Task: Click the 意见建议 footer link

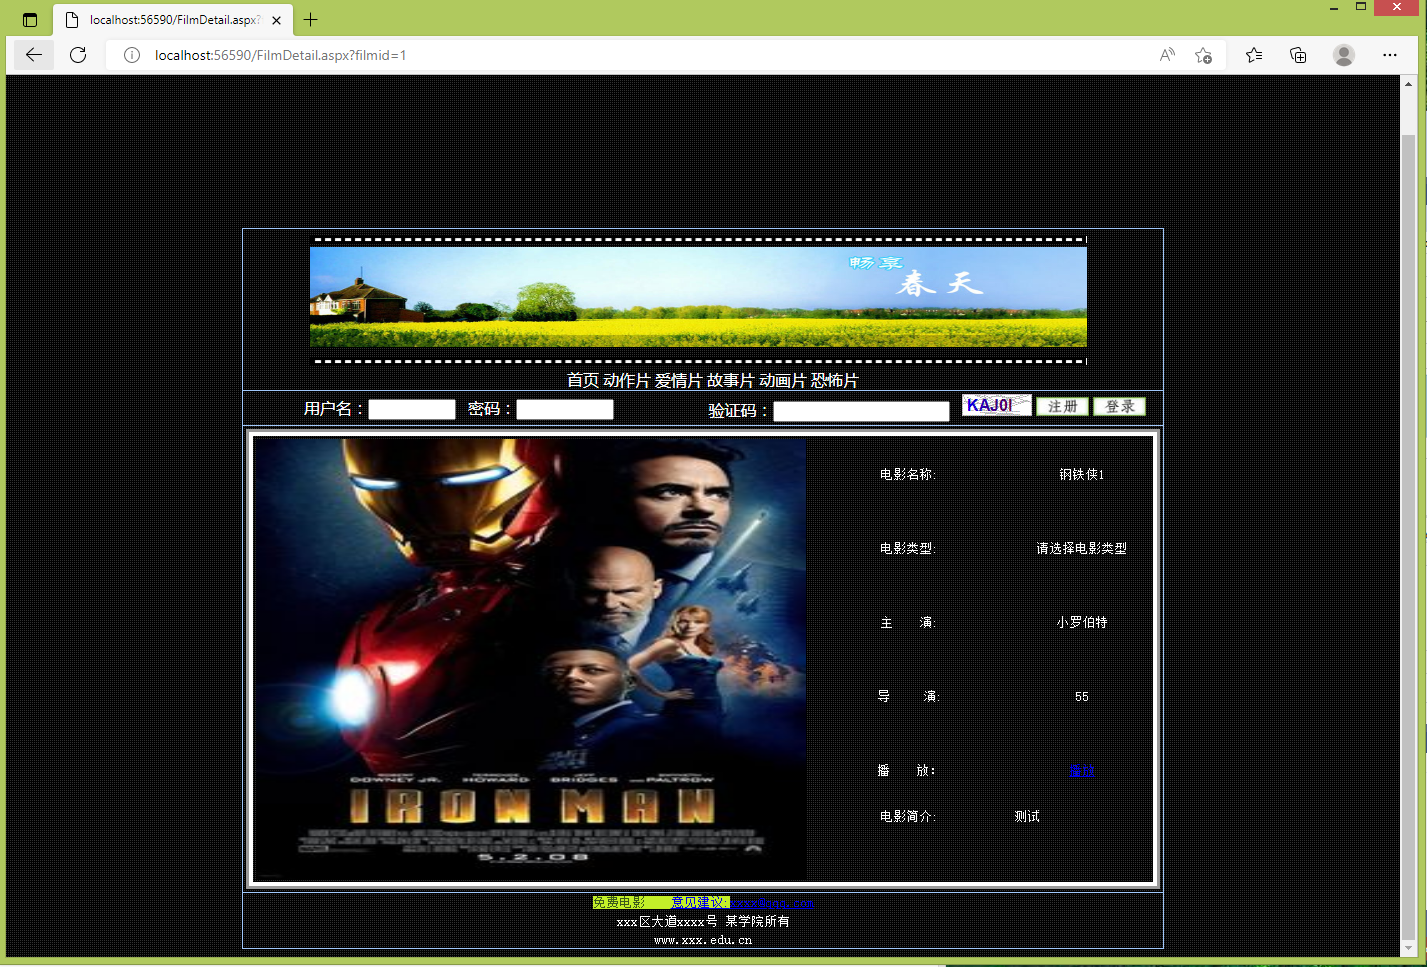Action: 697,902
